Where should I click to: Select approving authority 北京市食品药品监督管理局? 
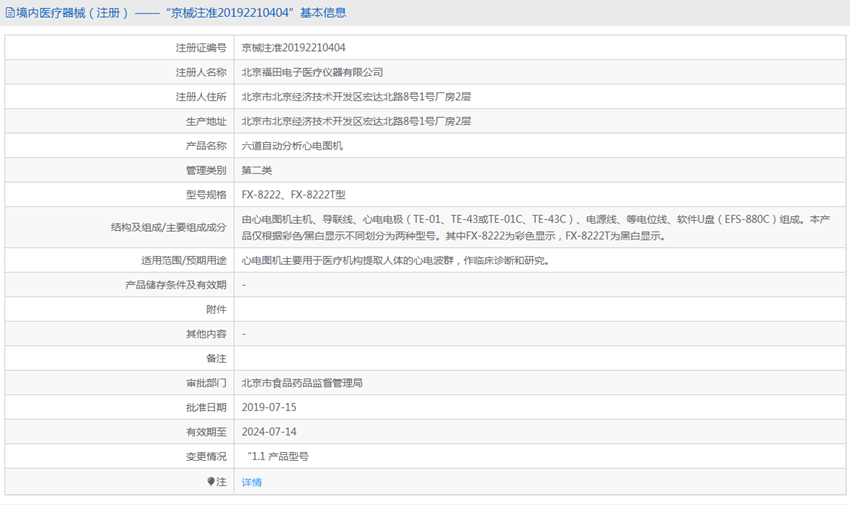[x=302, y=383]
